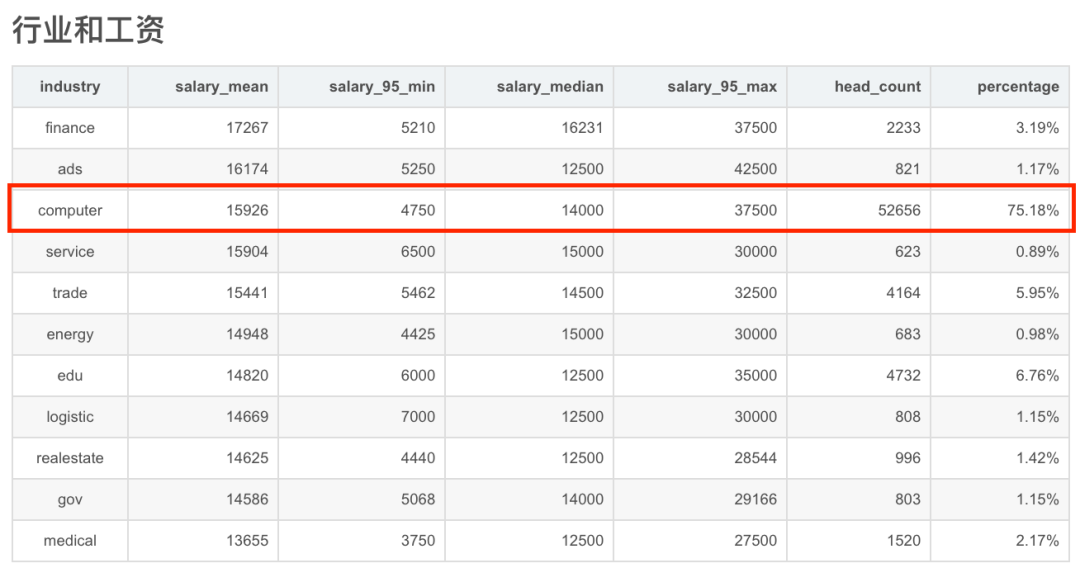Click the percentage column header
The width and height of the screenshot is (1080, 568).
coord(1000,87)
